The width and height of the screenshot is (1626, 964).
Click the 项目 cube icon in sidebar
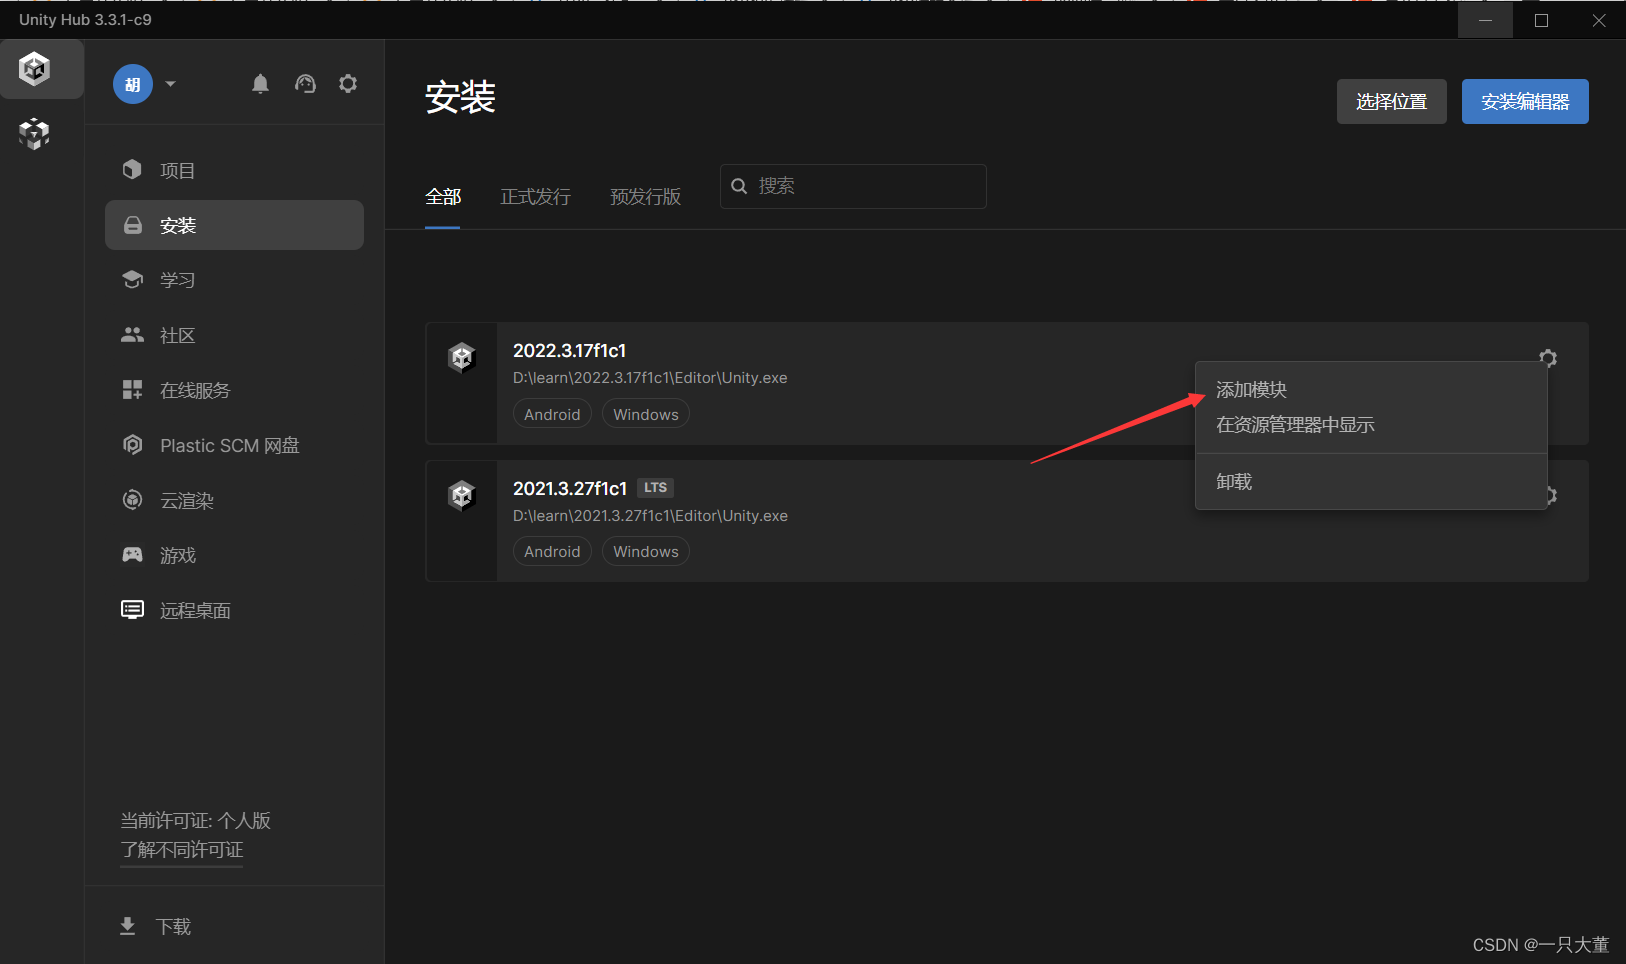tap(132, 170)
